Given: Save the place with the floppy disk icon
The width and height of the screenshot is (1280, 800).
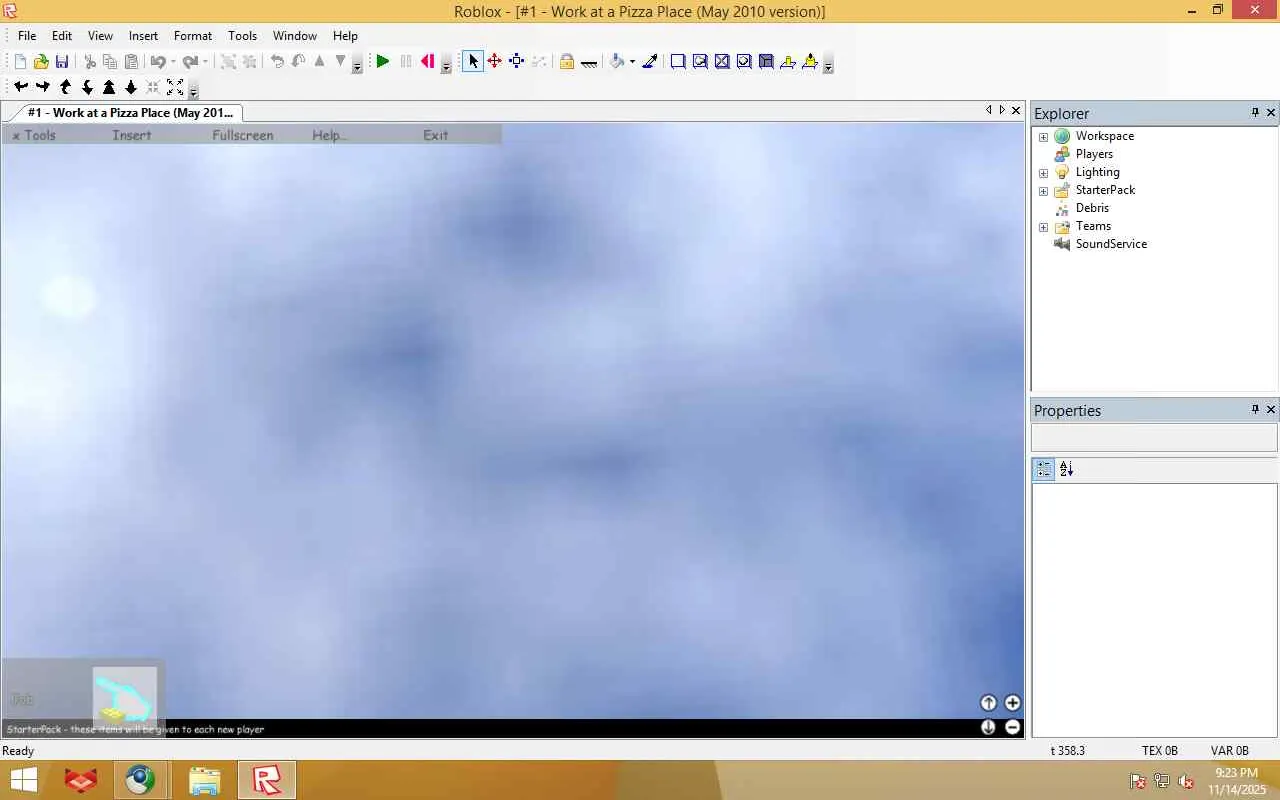Looking at the screenshot, I should point(62,62).
